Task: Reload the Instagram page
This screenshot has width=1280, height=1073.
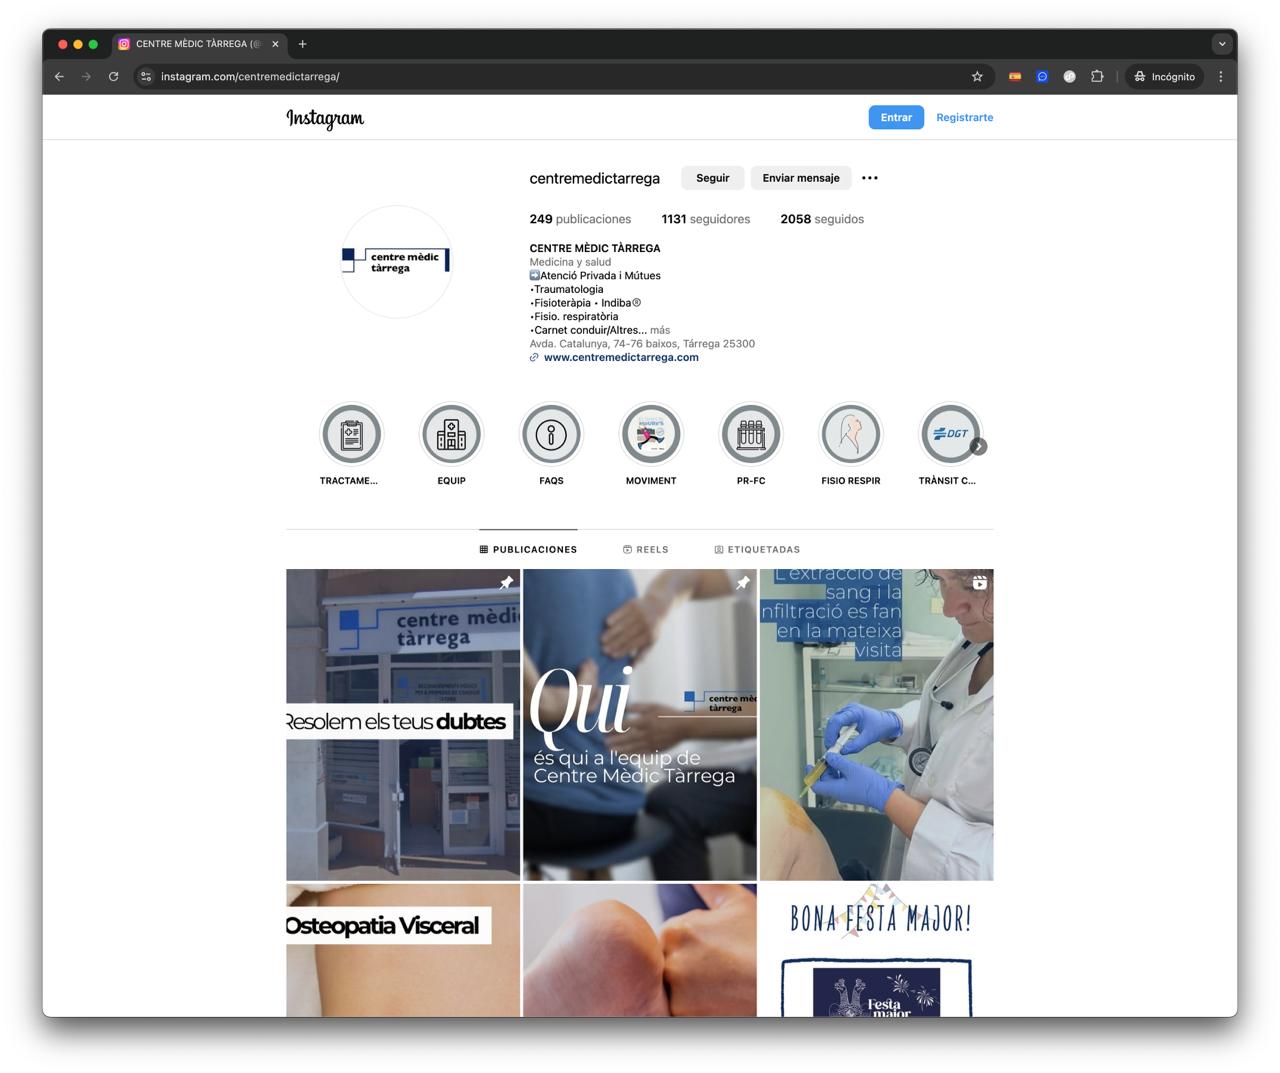Action: coord(113,76)
